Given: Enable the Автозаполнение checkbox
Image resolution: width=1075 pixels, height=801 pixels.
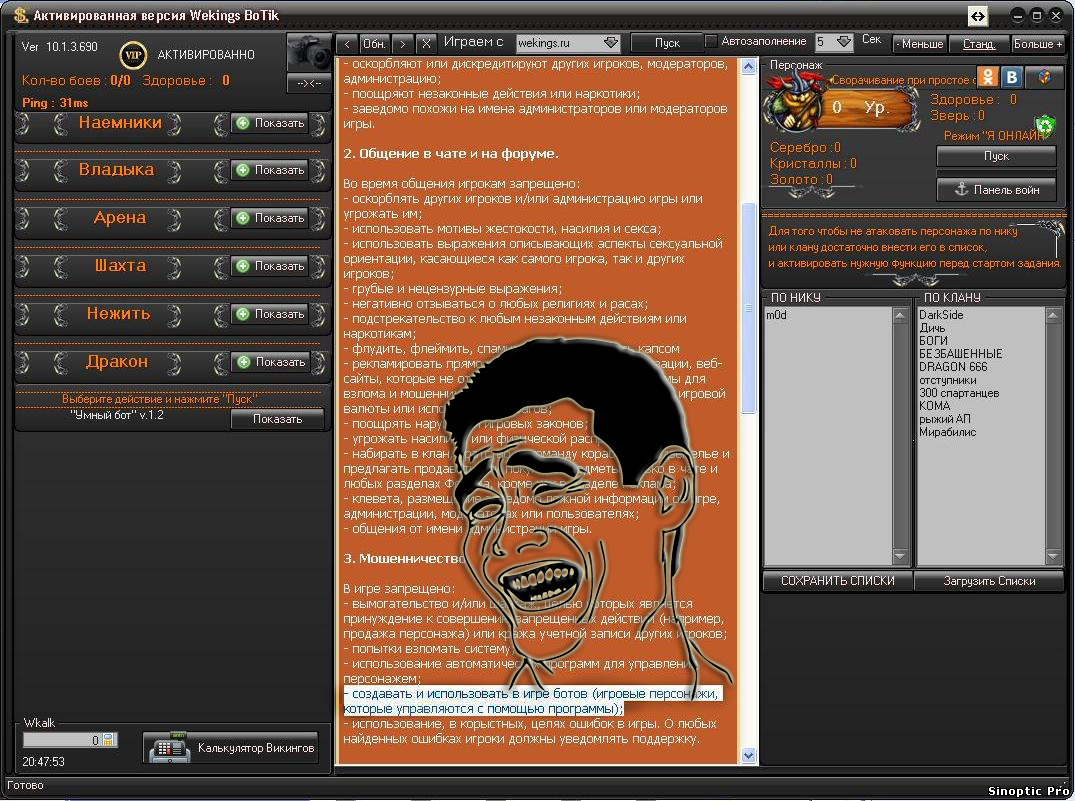Looking at the screenshot, I should pos(711,41).
